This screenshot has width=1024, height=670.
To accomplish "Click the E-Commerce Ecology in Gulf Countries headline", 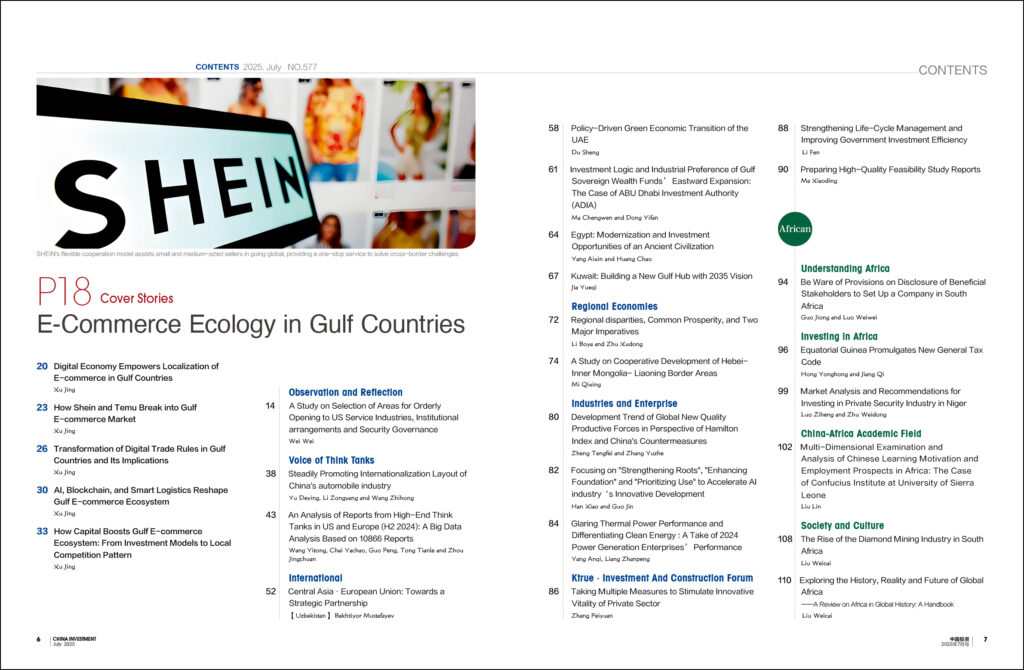I will (251, 324).
